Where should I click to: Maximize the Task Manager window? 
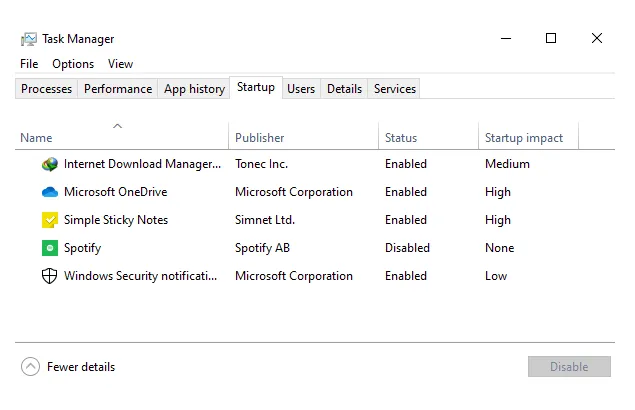[551, 38]
